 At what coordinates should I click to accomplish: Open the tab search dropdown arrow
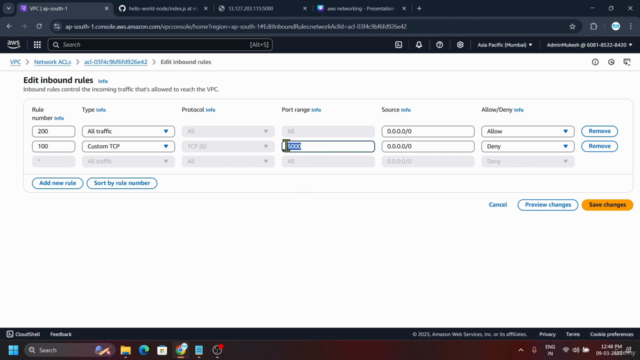pos(8,8)
